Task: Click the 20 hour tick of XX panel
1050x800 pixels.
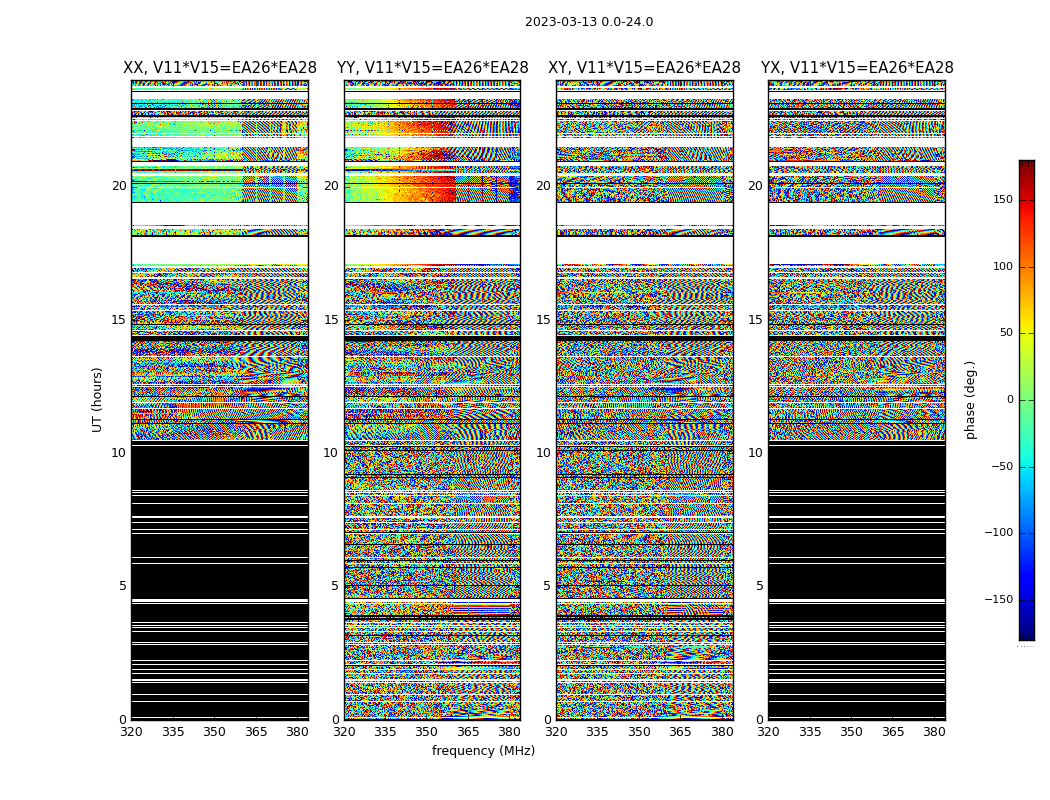Action: coord(119,186)
